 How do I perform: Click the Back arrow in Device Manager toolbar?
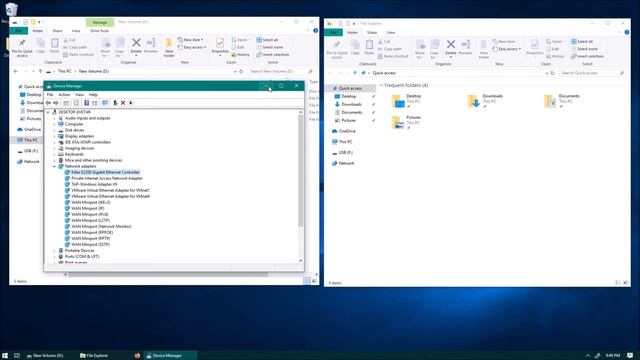point(48,103)
